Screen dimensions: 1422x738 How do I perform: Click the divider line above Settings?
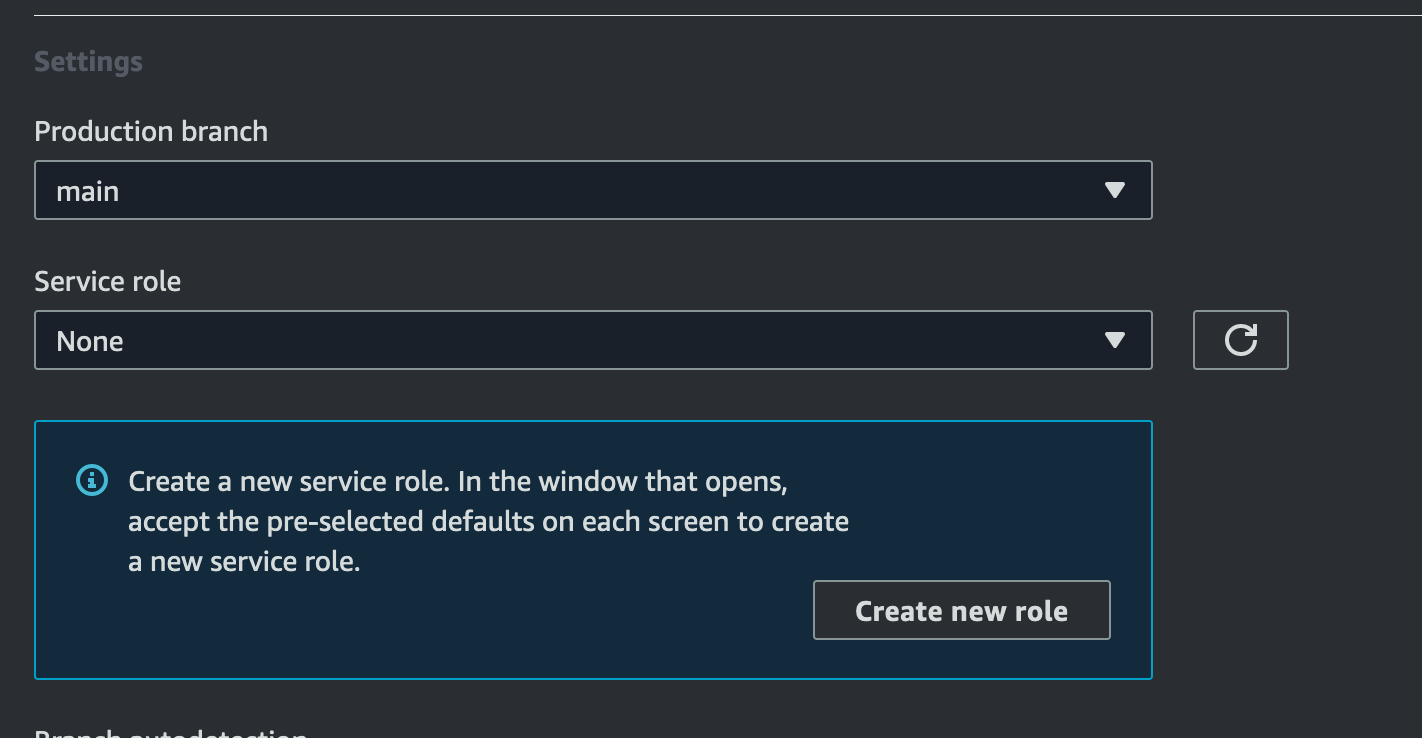700,16
